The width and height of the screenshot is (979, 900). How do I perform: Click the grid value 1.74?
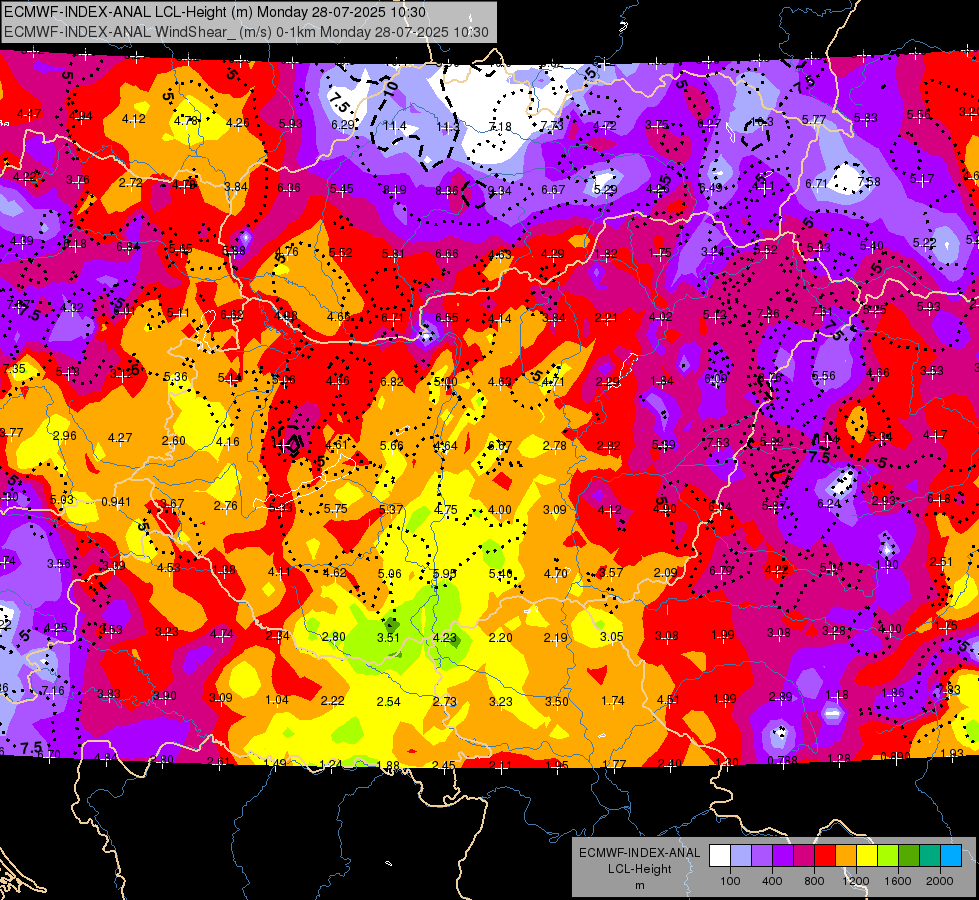point(612,701)
